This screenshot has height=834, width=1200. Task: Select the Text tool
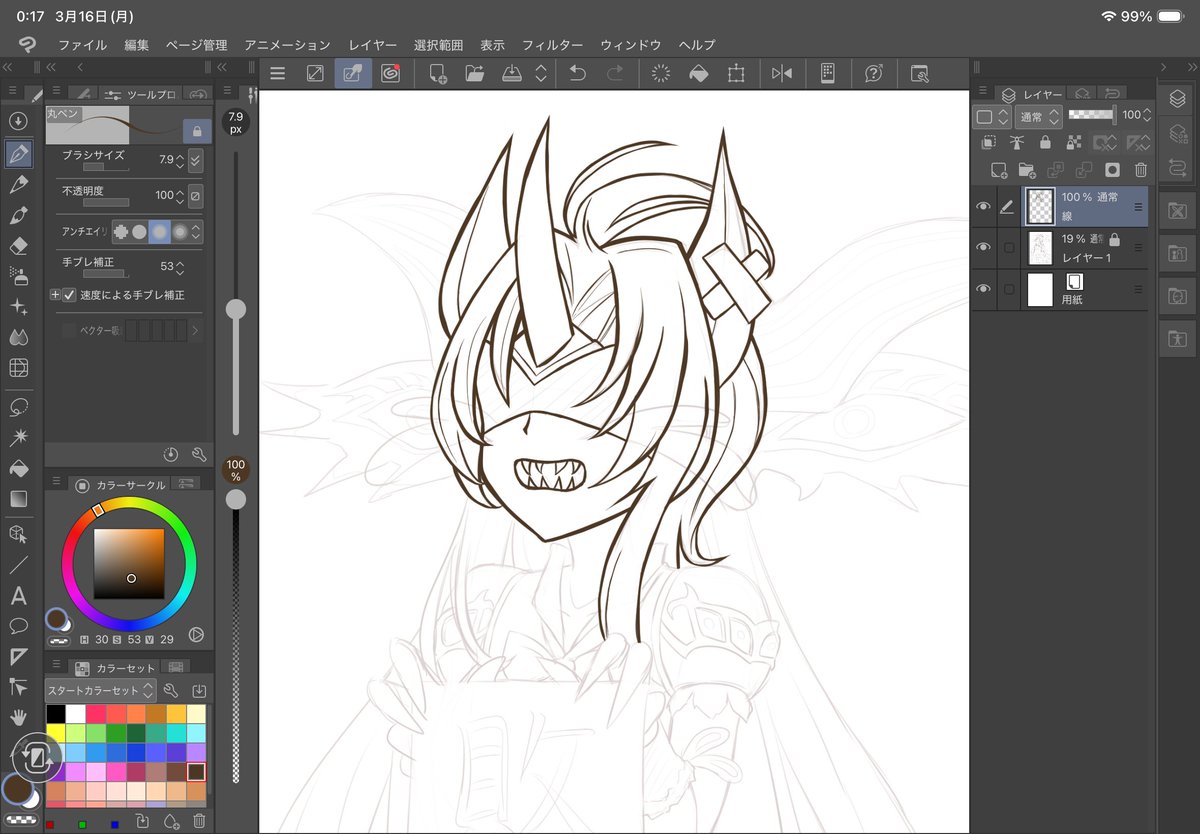pyautogui.click(x=18, y=596)
